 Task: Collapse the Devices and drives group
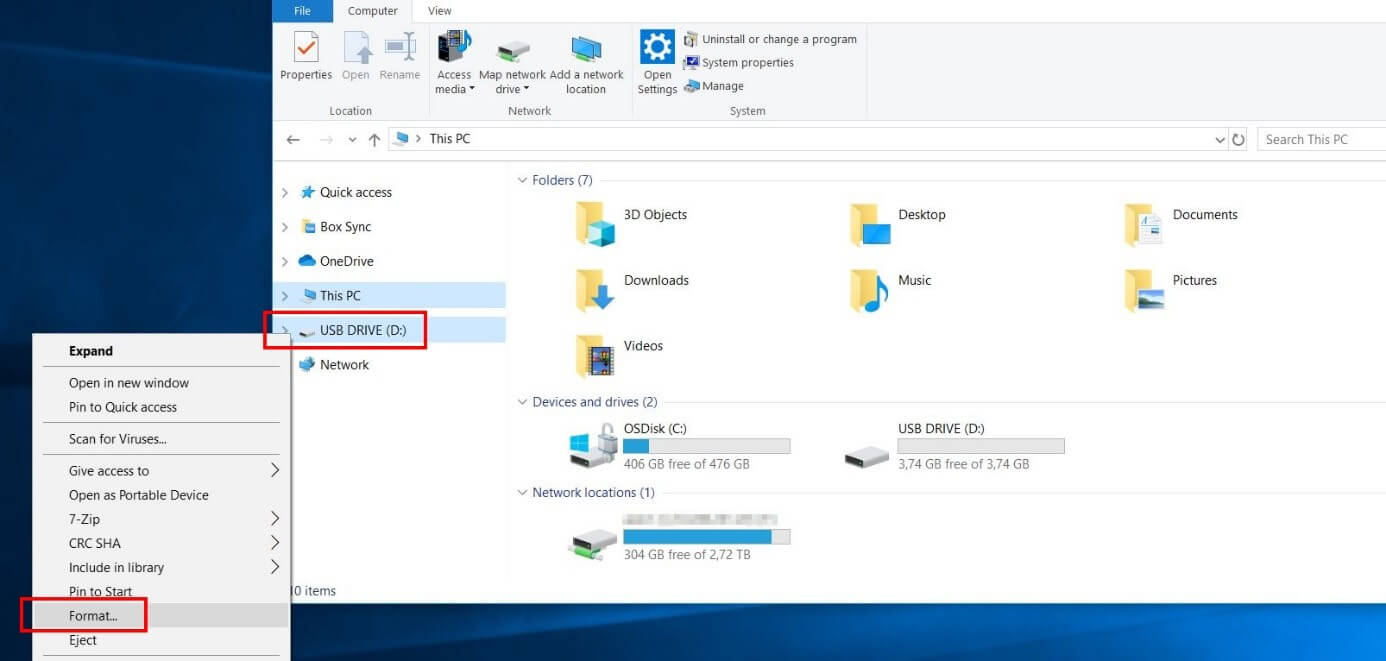521,403
